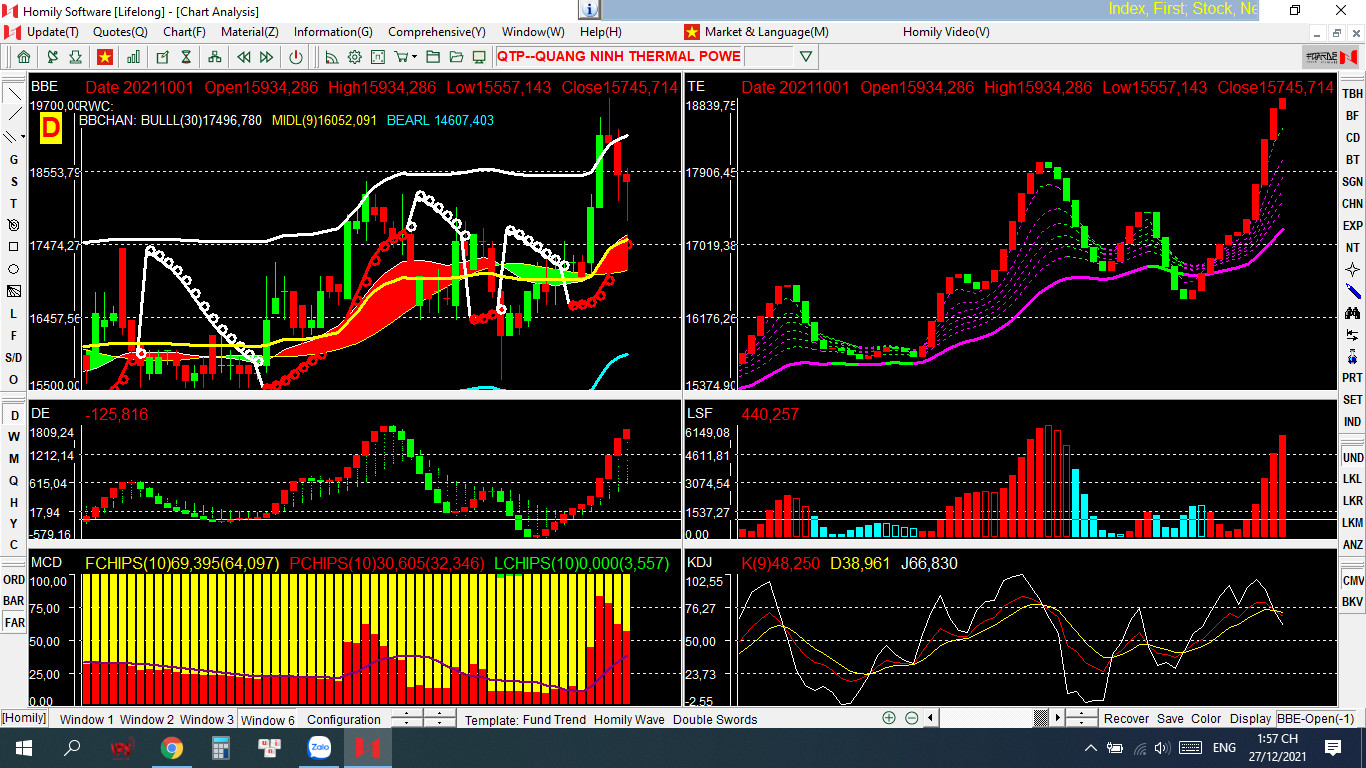This screenshot has width=1366, height=768.
Task: Toggle the BAR chart mode button
Action: pyautogui.click(x=14, y=601)
